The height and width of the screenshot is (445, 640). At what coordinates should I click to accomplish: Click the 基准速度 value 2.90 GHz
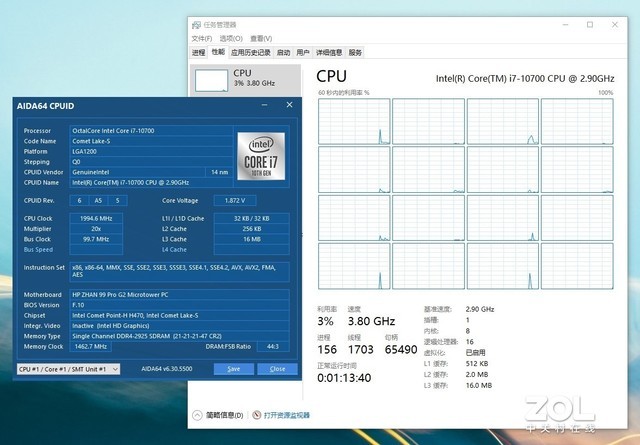(480, 309)
